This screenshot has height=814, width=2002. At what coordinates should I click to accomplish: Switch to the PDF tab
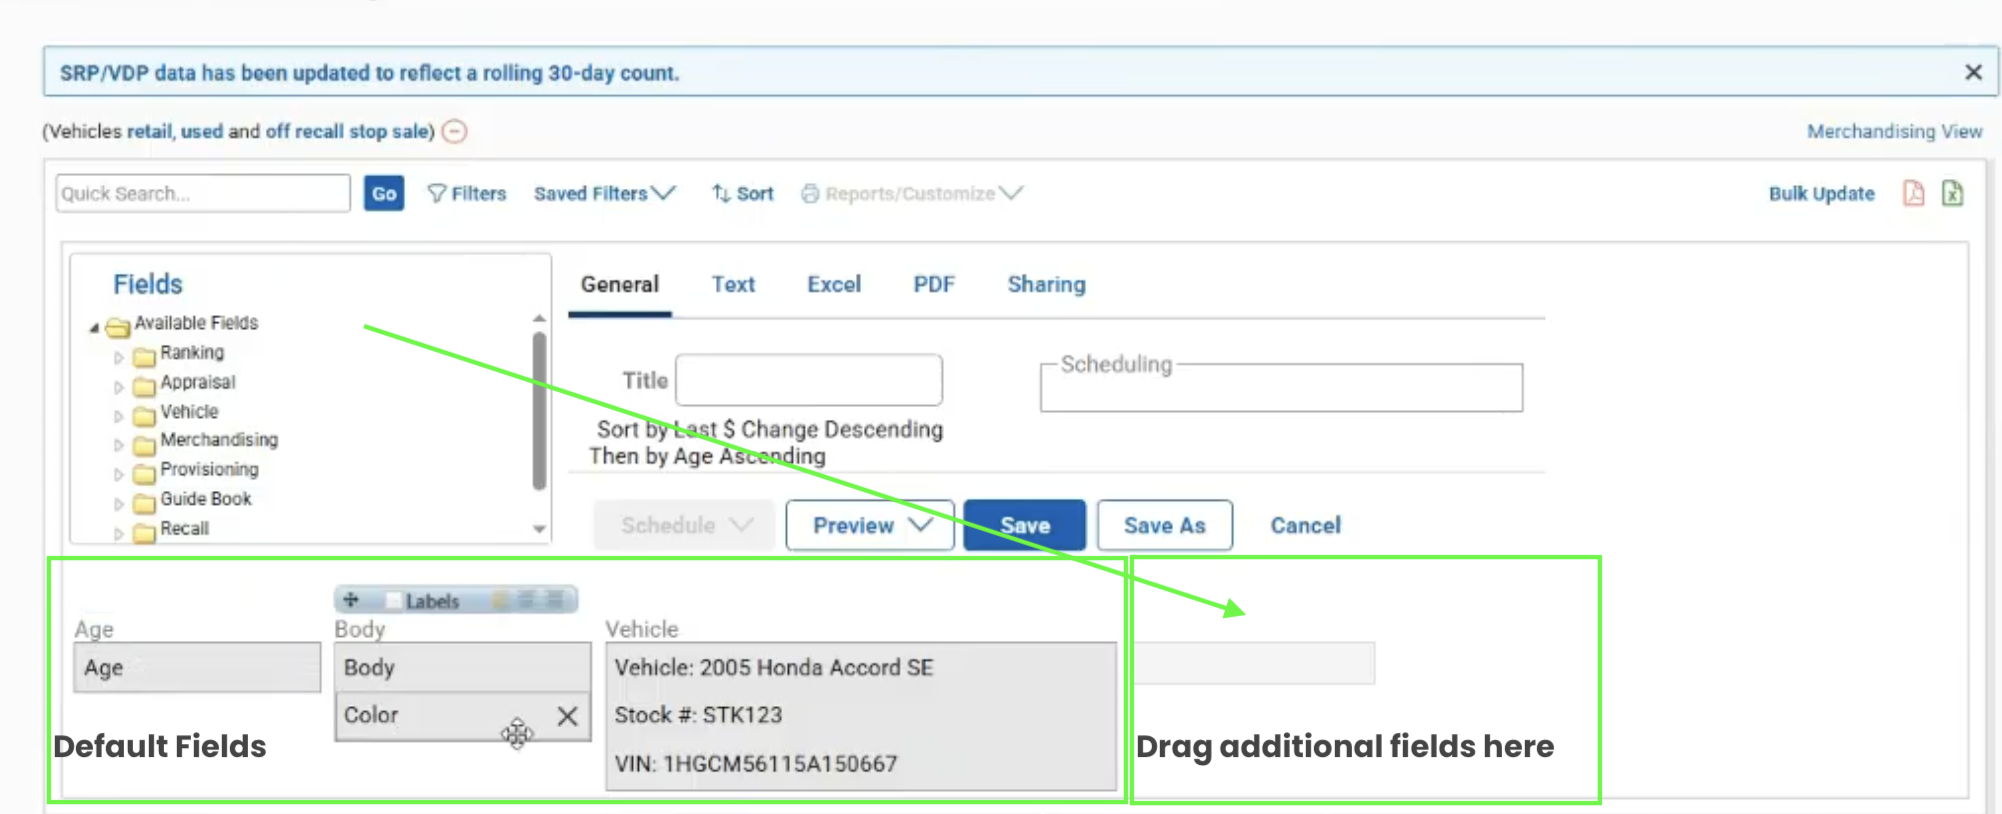(934, 284)
